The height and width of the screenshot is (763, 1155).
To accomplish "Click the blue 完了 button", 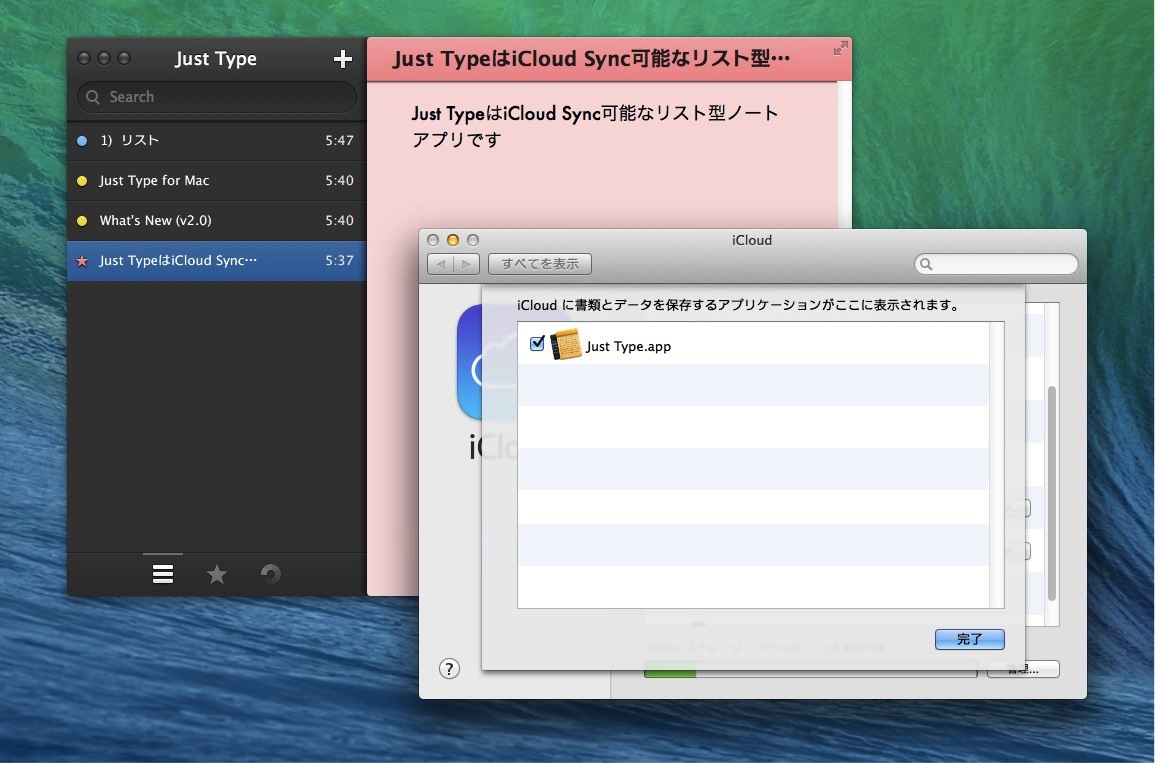I will click(x=969, y=639).
